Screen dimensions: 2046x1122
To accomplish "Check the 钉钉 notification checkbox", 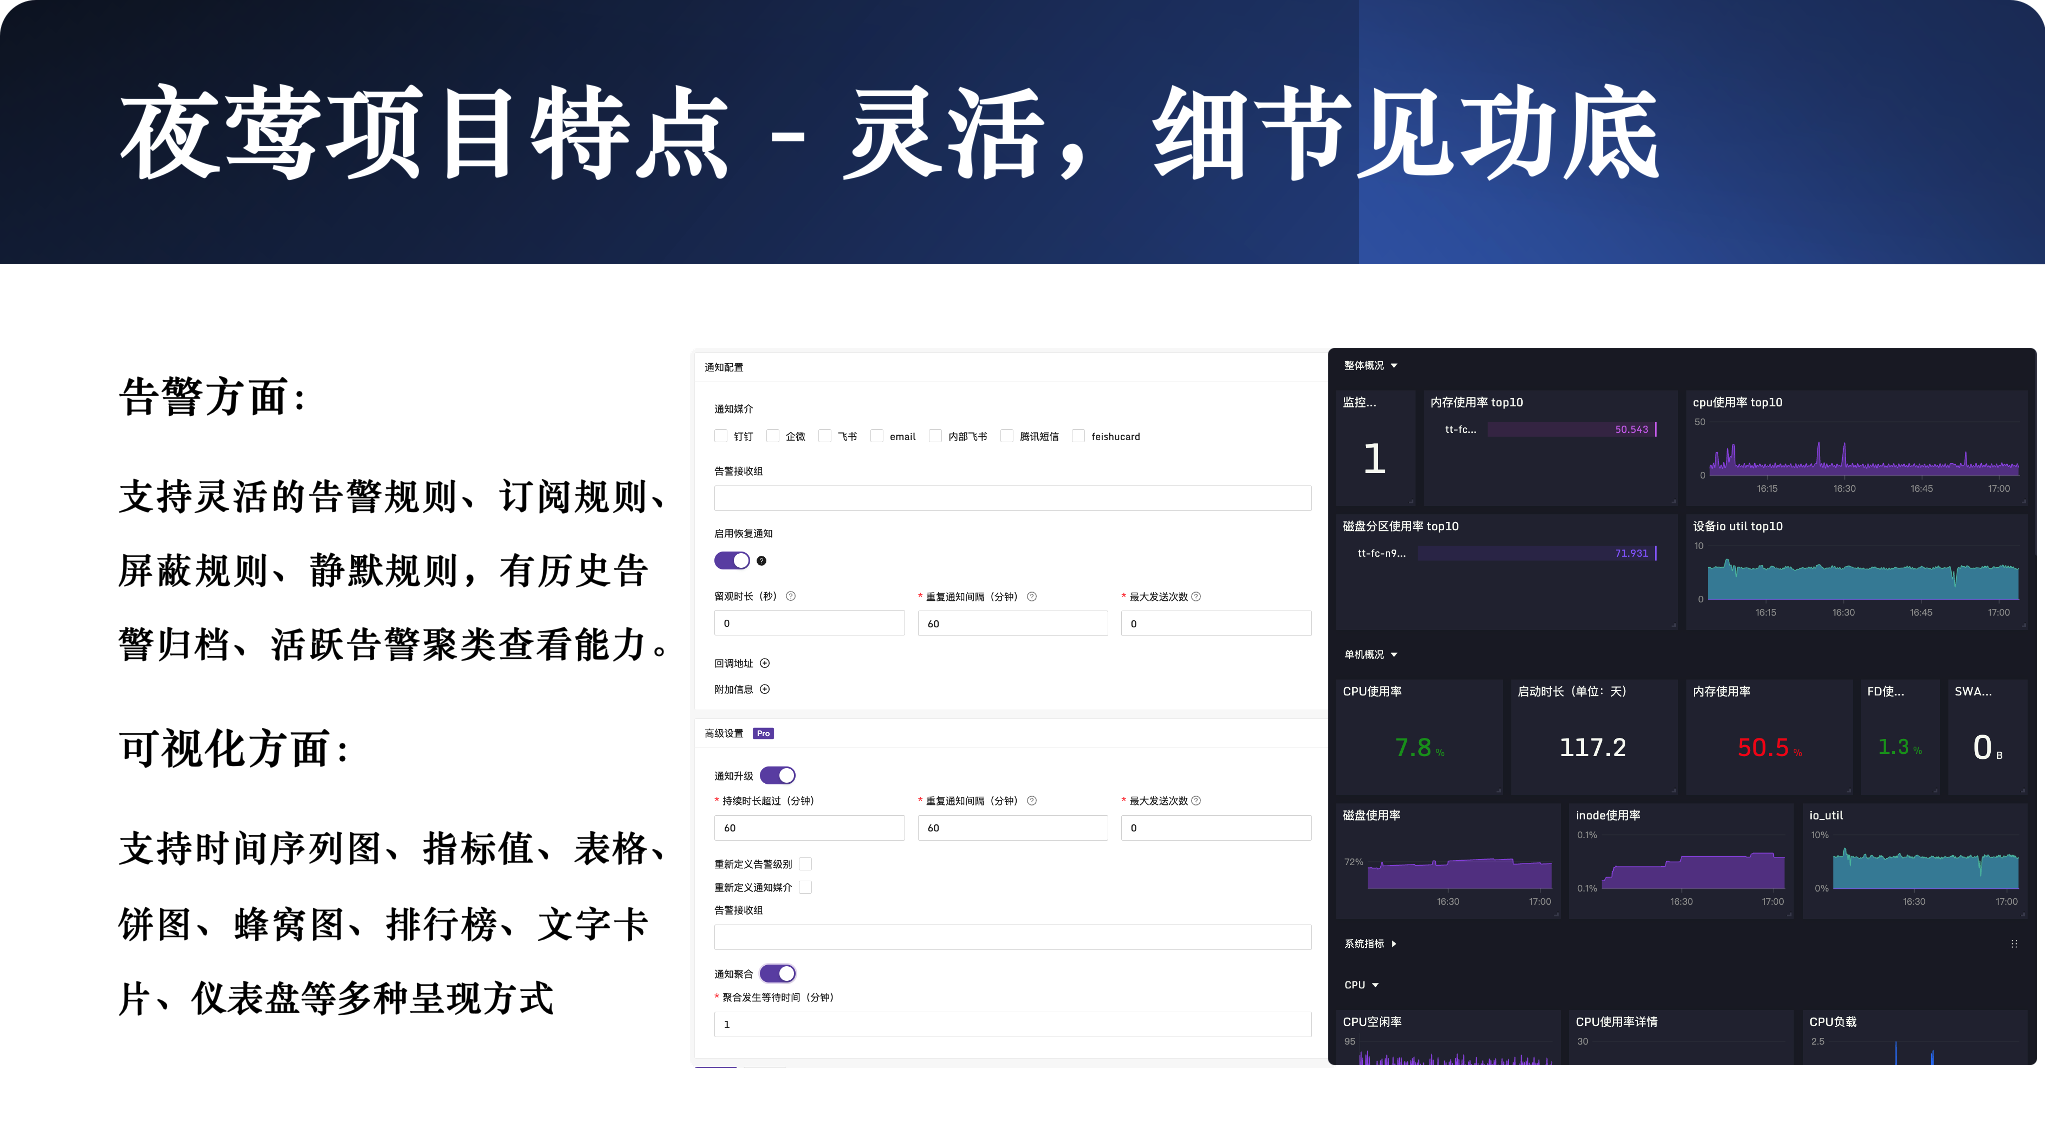I will point(721,436).
